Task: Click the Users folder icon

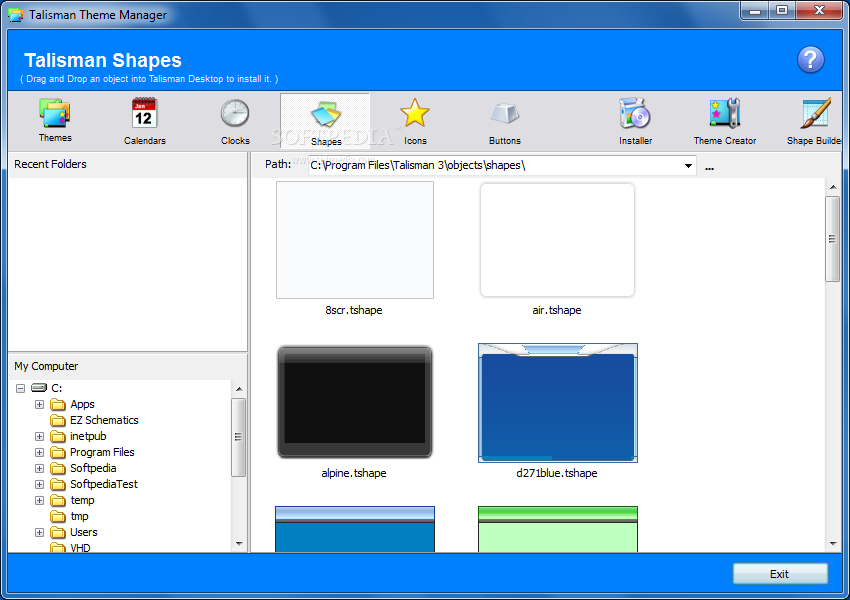Action: (x=57, y=532)
